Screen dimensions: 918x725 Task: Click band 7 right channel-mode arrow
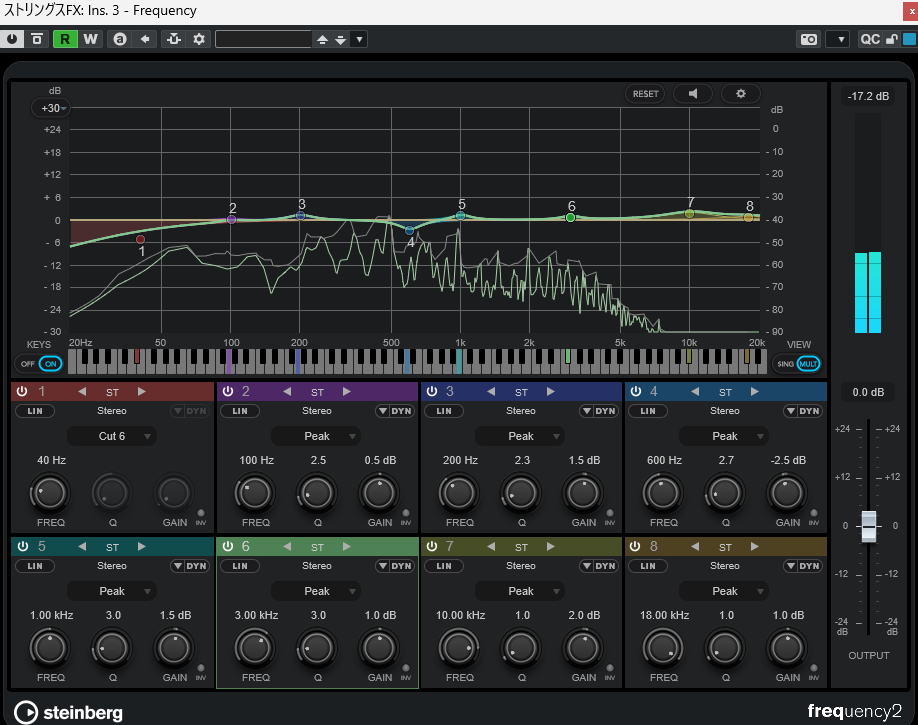[x=550, y=546]
